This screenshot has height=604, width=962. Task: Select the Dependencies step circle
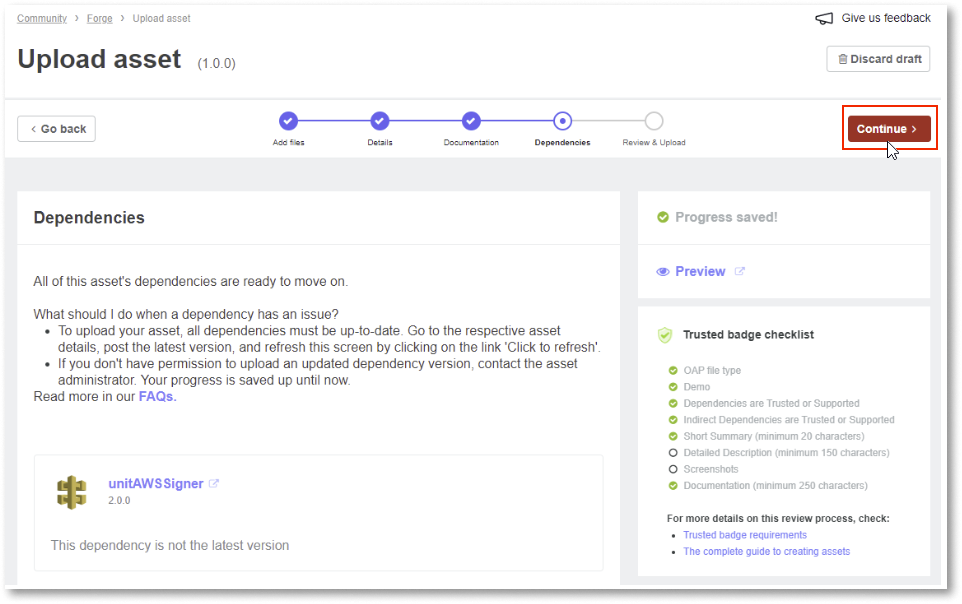pyautogui.click(x=563, y=121)
